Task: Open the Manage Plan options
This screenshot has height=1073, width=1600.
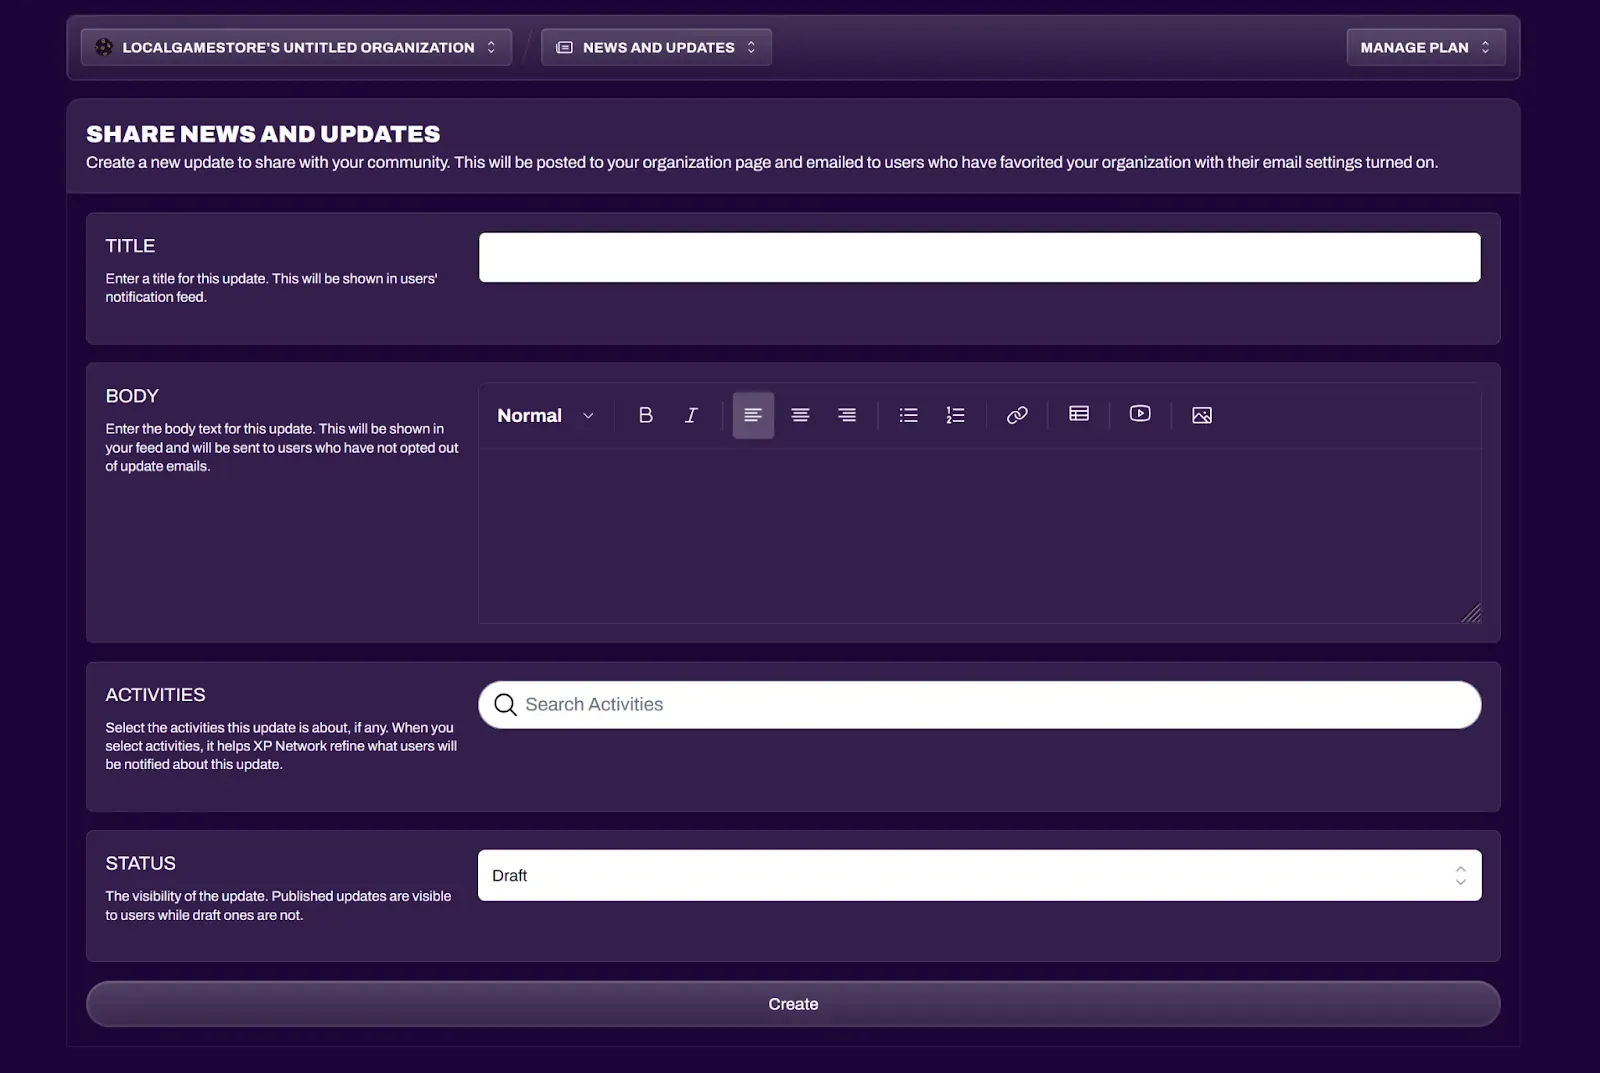Action: click(x=1426, y=46)
